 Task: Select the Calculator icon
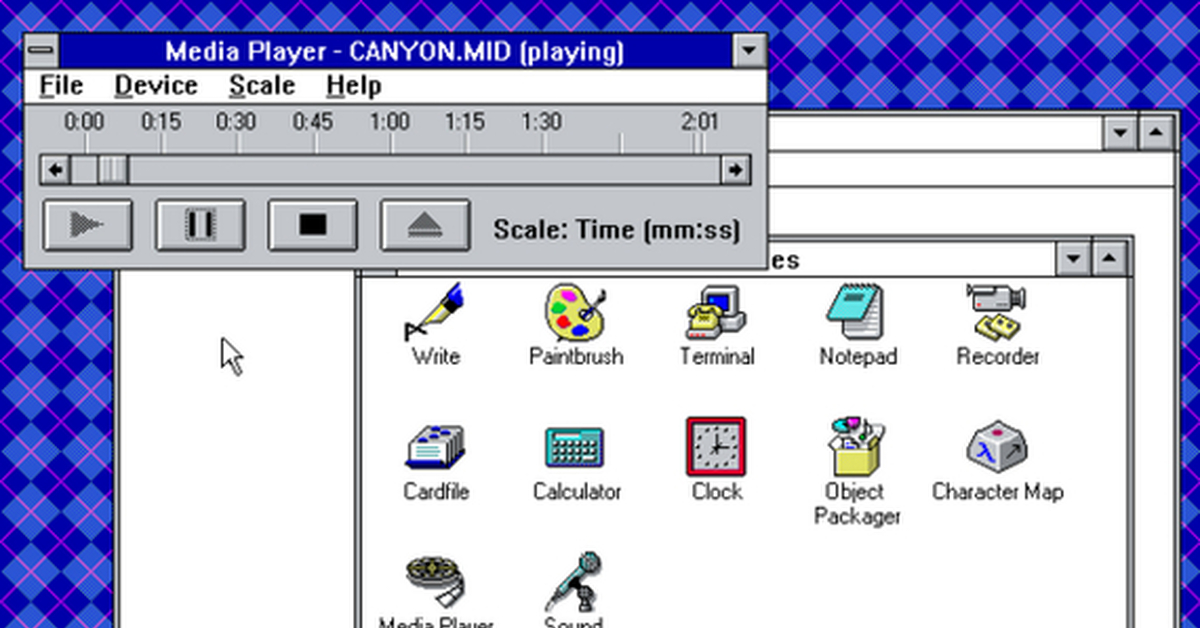point(576,449)
